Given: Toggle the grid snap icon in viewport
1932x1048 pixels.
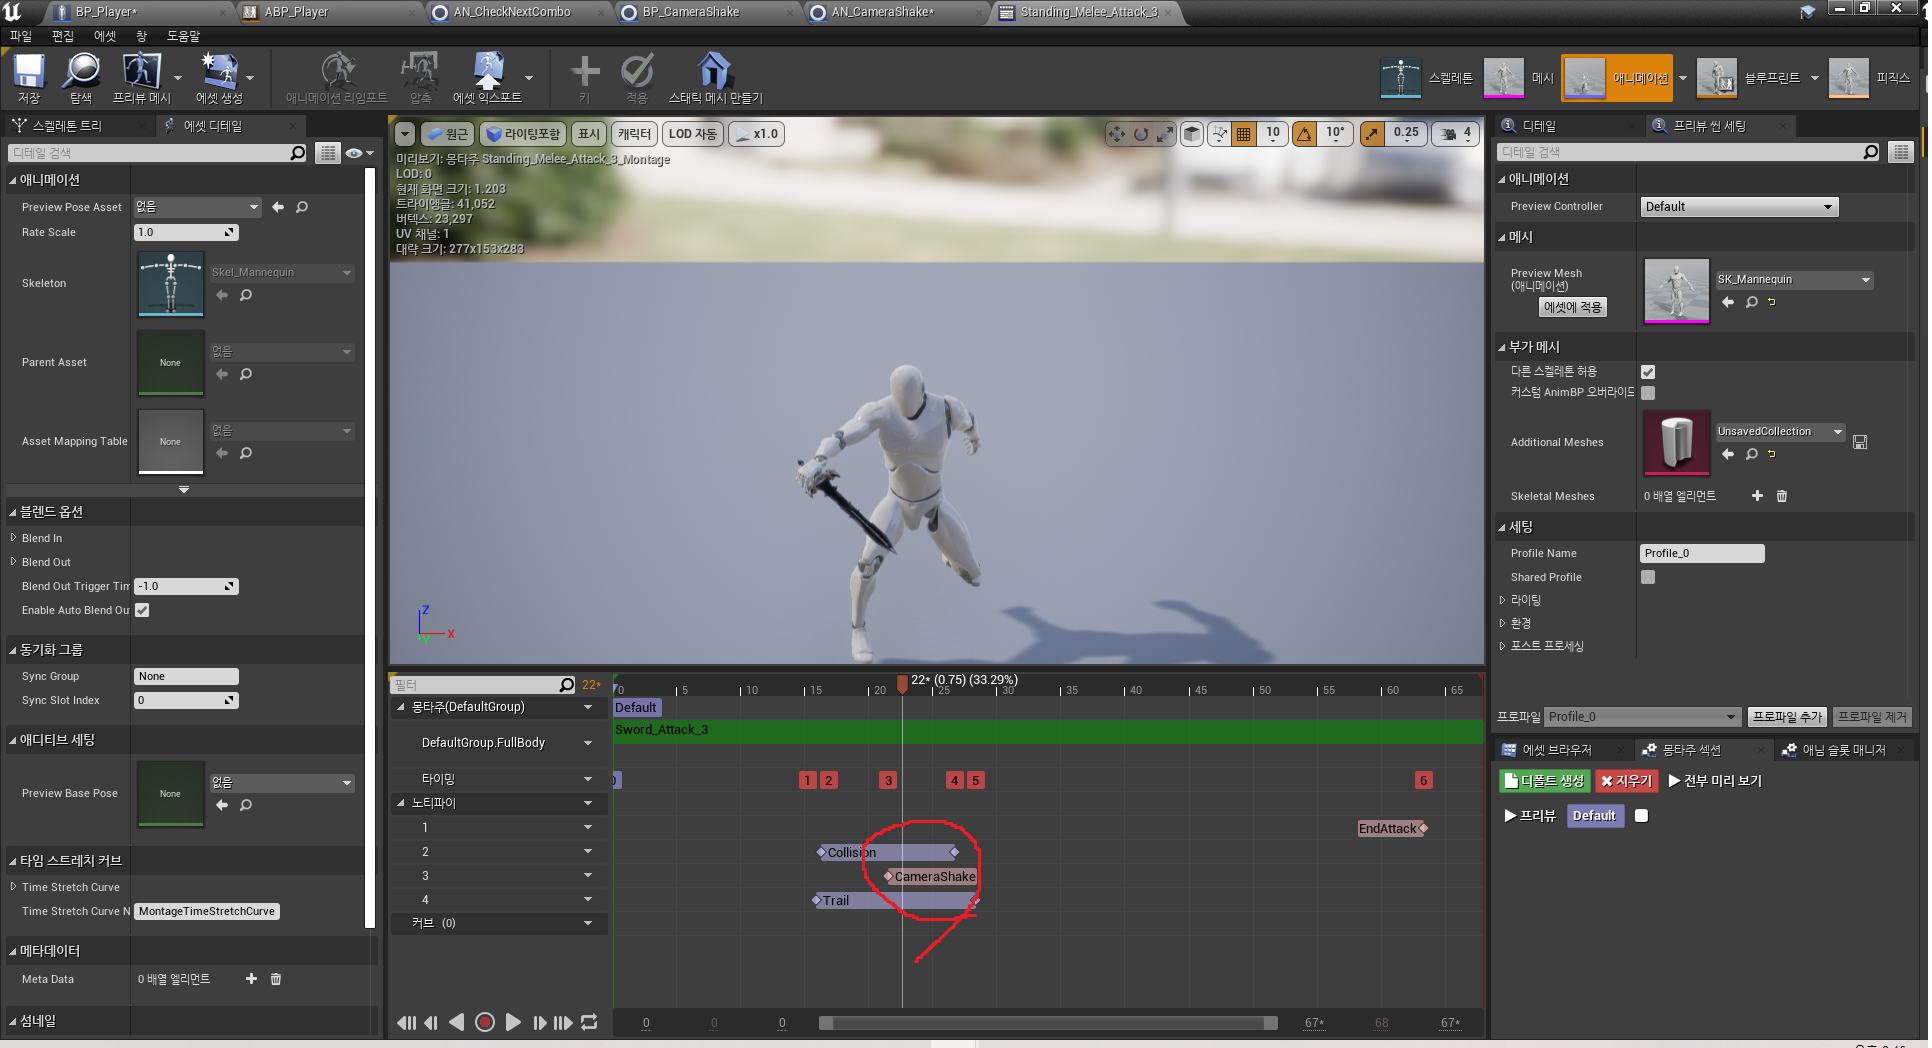Looking at the screenshot, I should [x=1244, y=133].
